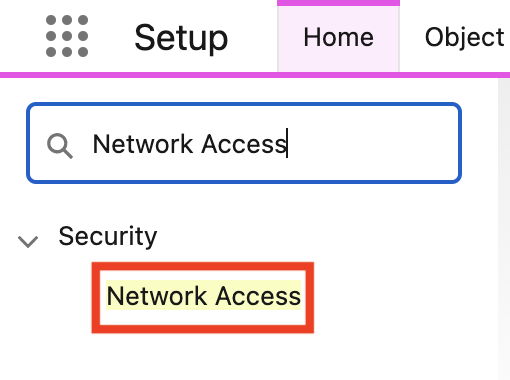The width and height of the screenshot is (510, 380).
Task: Focus the Quick Find search box
Action: point(244,143)
